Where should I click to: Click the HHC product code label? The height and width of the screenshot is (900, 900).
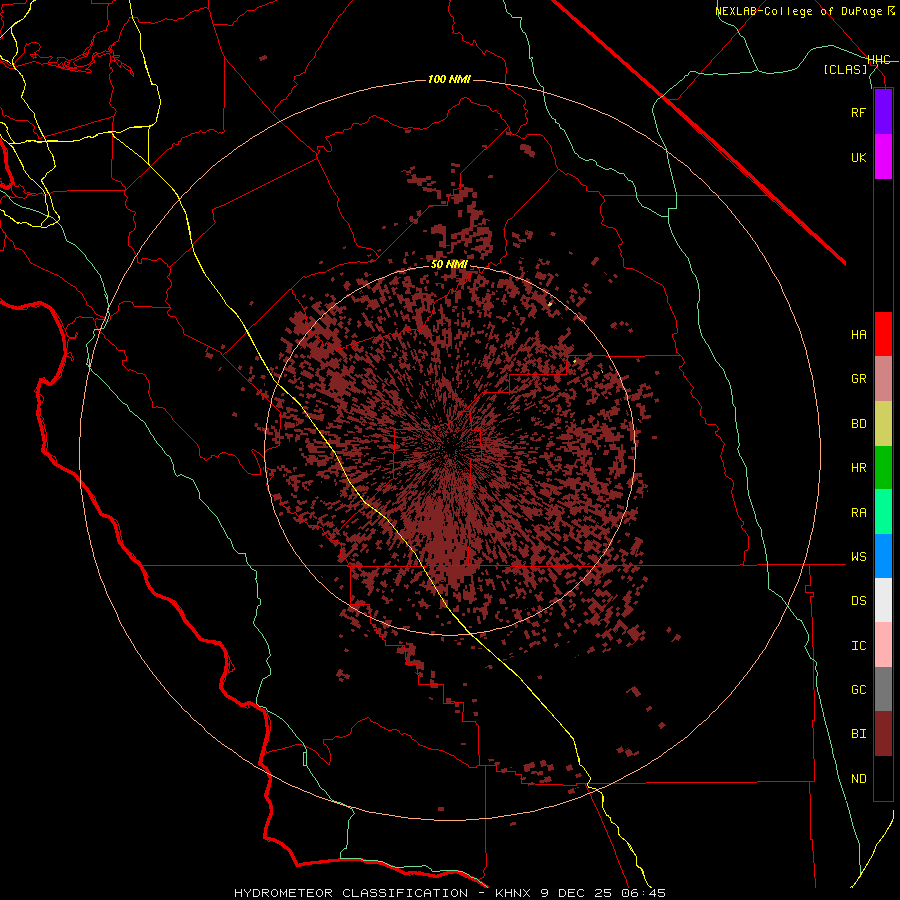click(878, 60)
